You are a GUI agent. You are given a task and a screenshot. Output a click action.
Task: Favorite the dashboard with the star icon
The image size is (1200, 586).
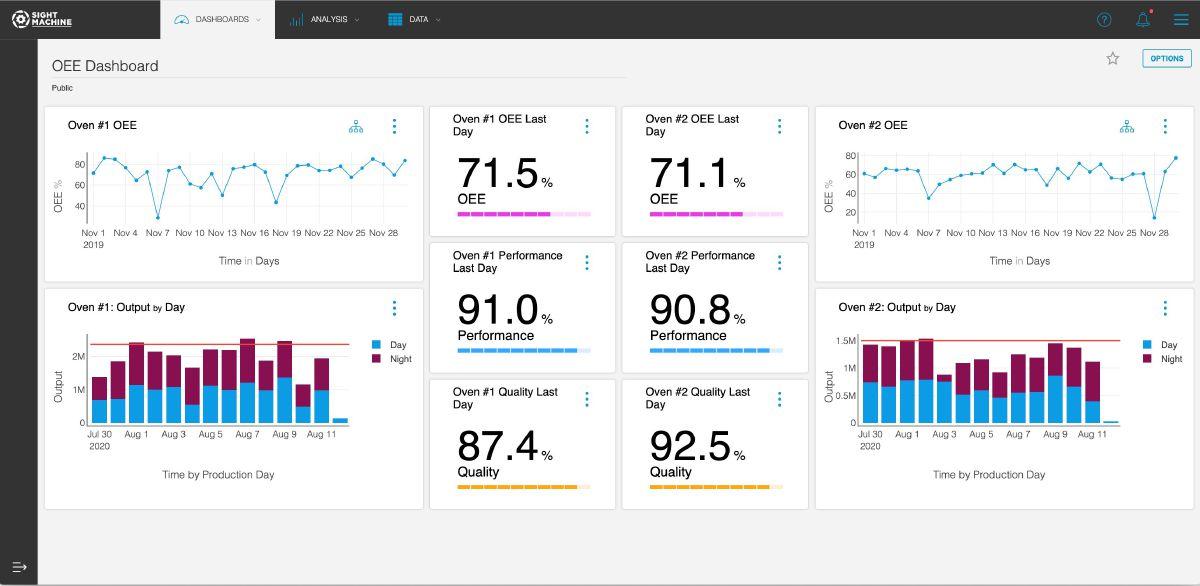pyautogui.click(x=1113, y=59)
